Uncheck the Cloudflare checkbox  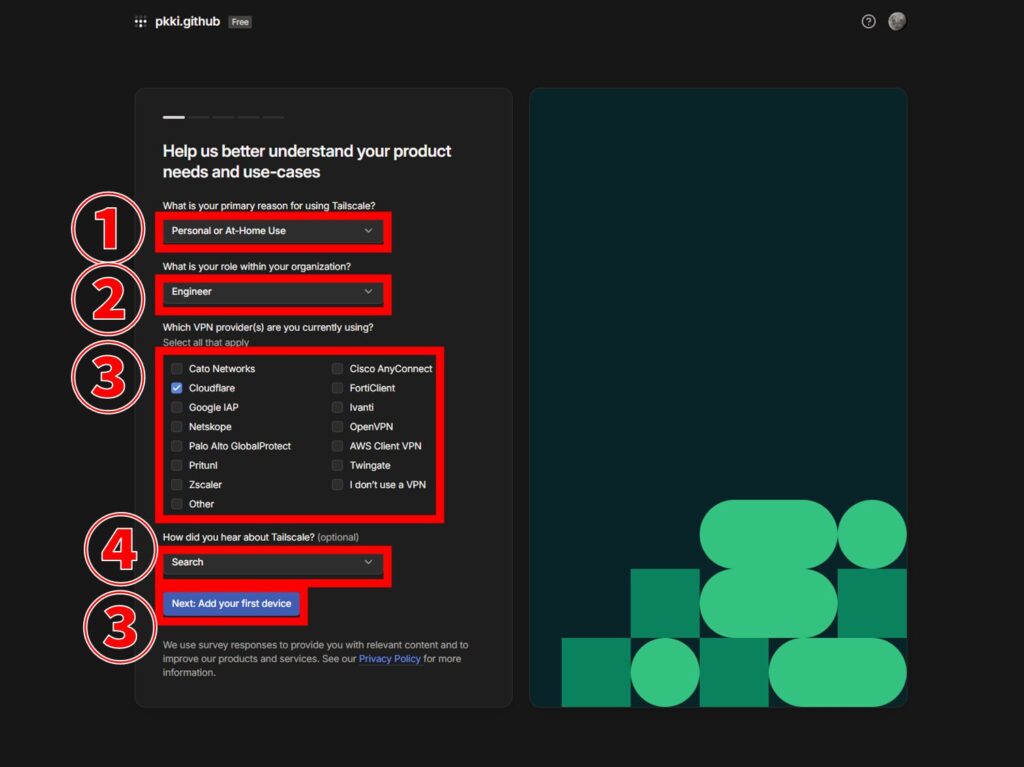coord(177,388)
